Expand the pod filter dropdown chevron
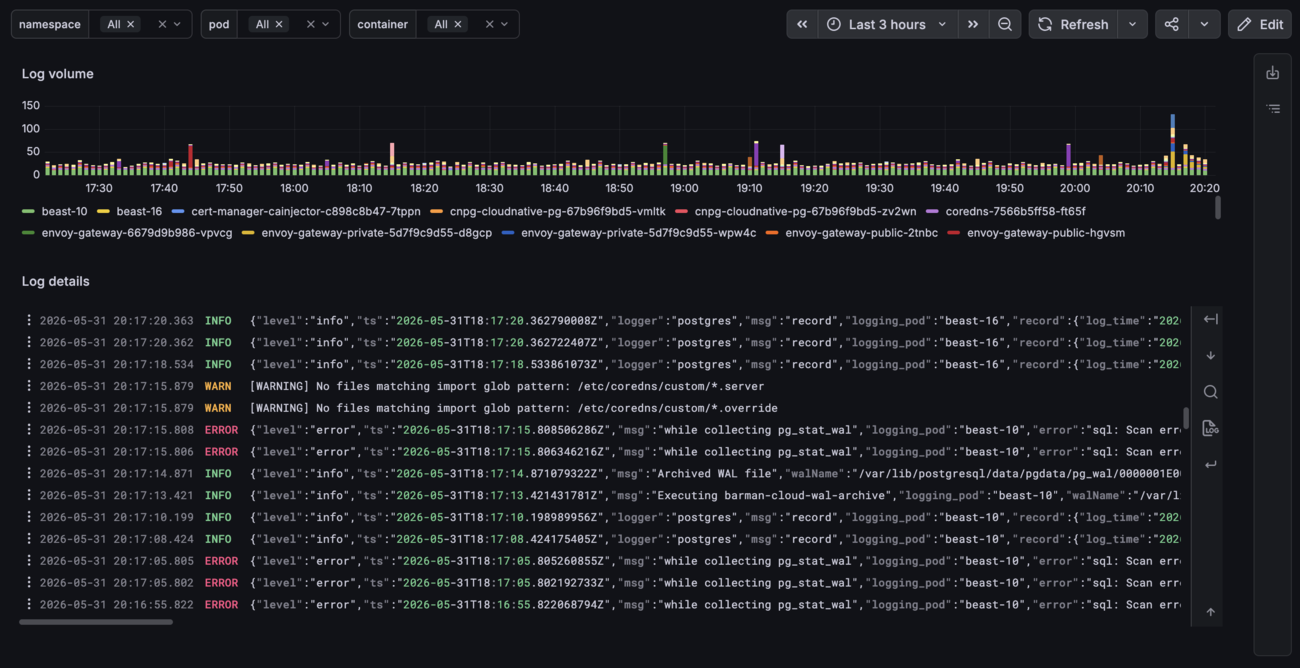The height and width of the screenshot is (668, 1300). click(x=325, y=24)
